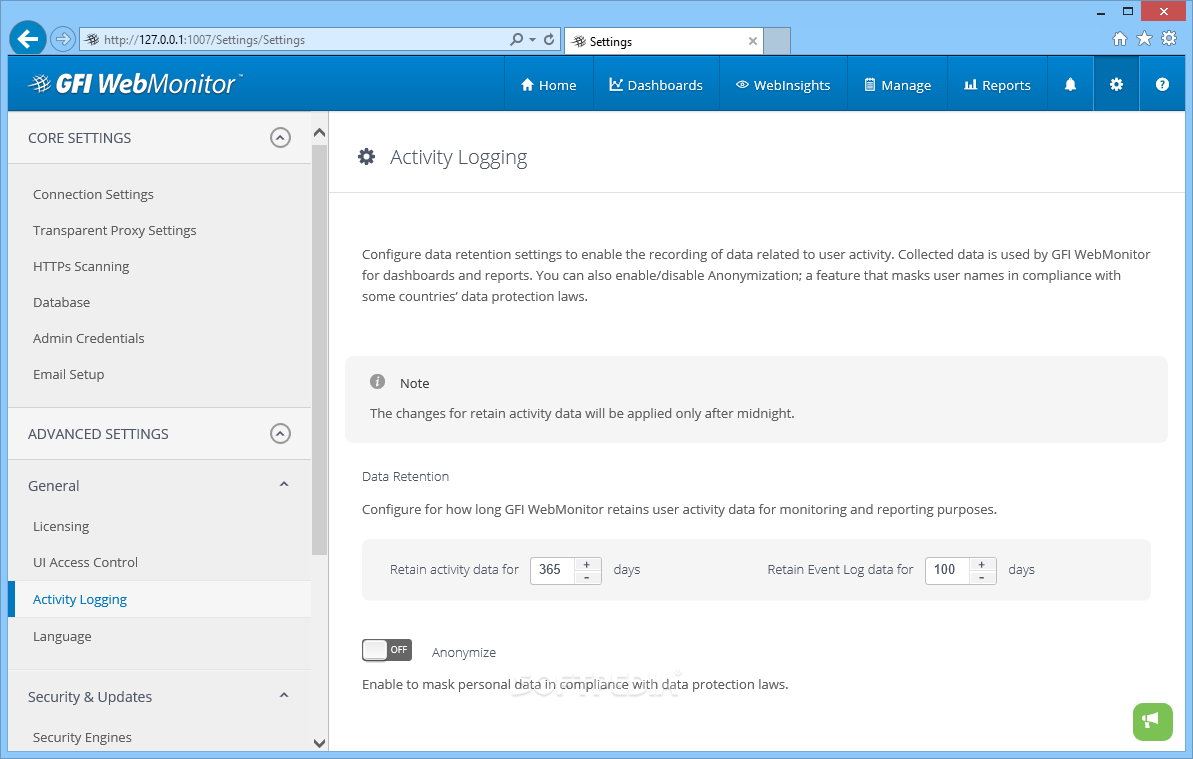Open UI Access Control
The image size is (1193, 759).
coord(85,562)
